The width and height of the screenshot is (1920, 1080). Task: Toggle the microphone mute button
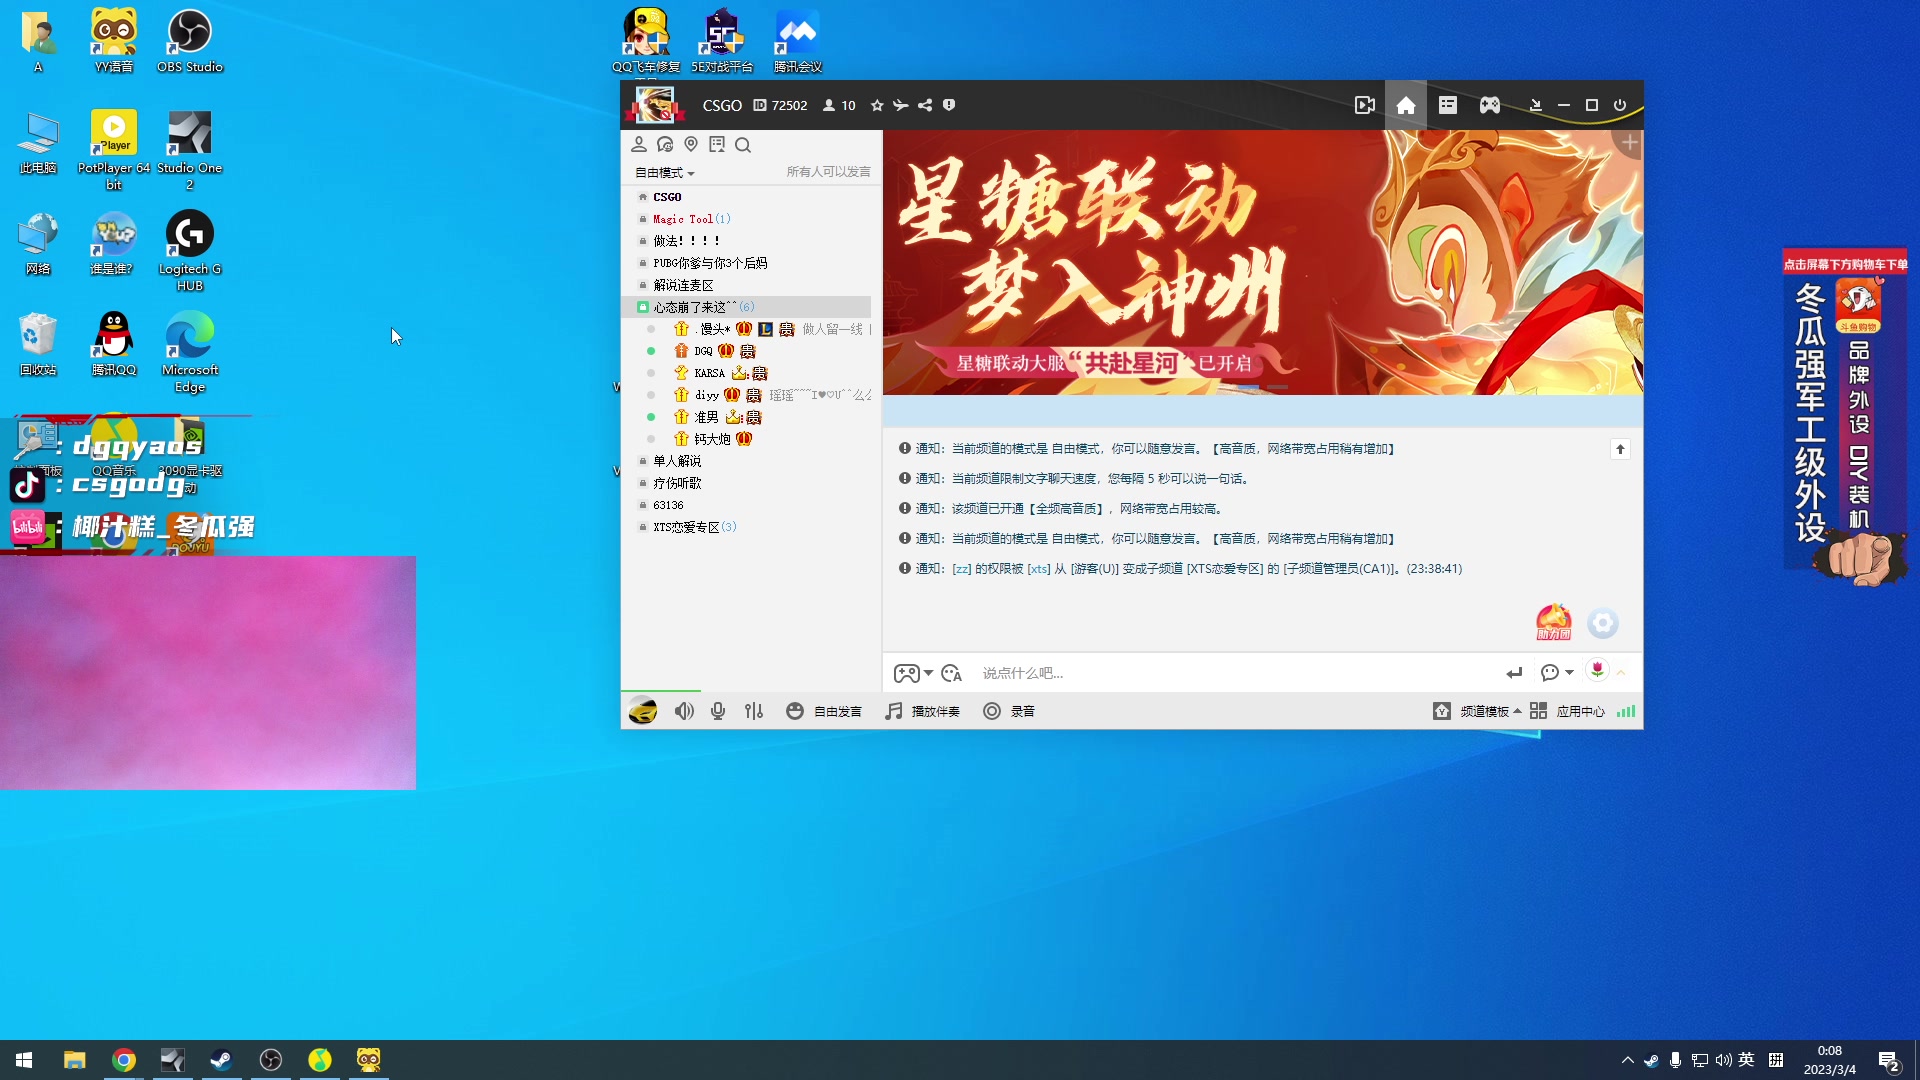click(718, 711)
